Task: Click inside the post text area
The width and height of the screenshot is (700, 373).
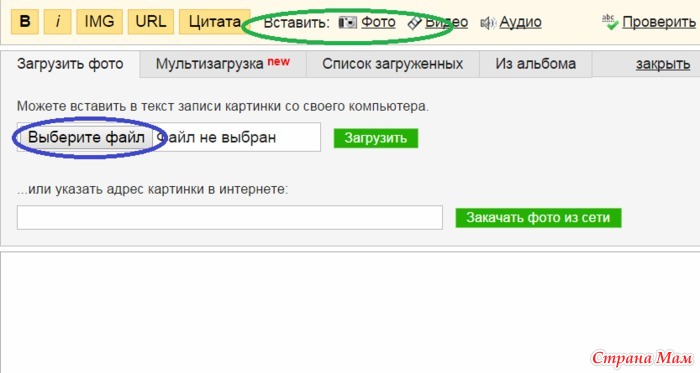Action: [350, 312]
